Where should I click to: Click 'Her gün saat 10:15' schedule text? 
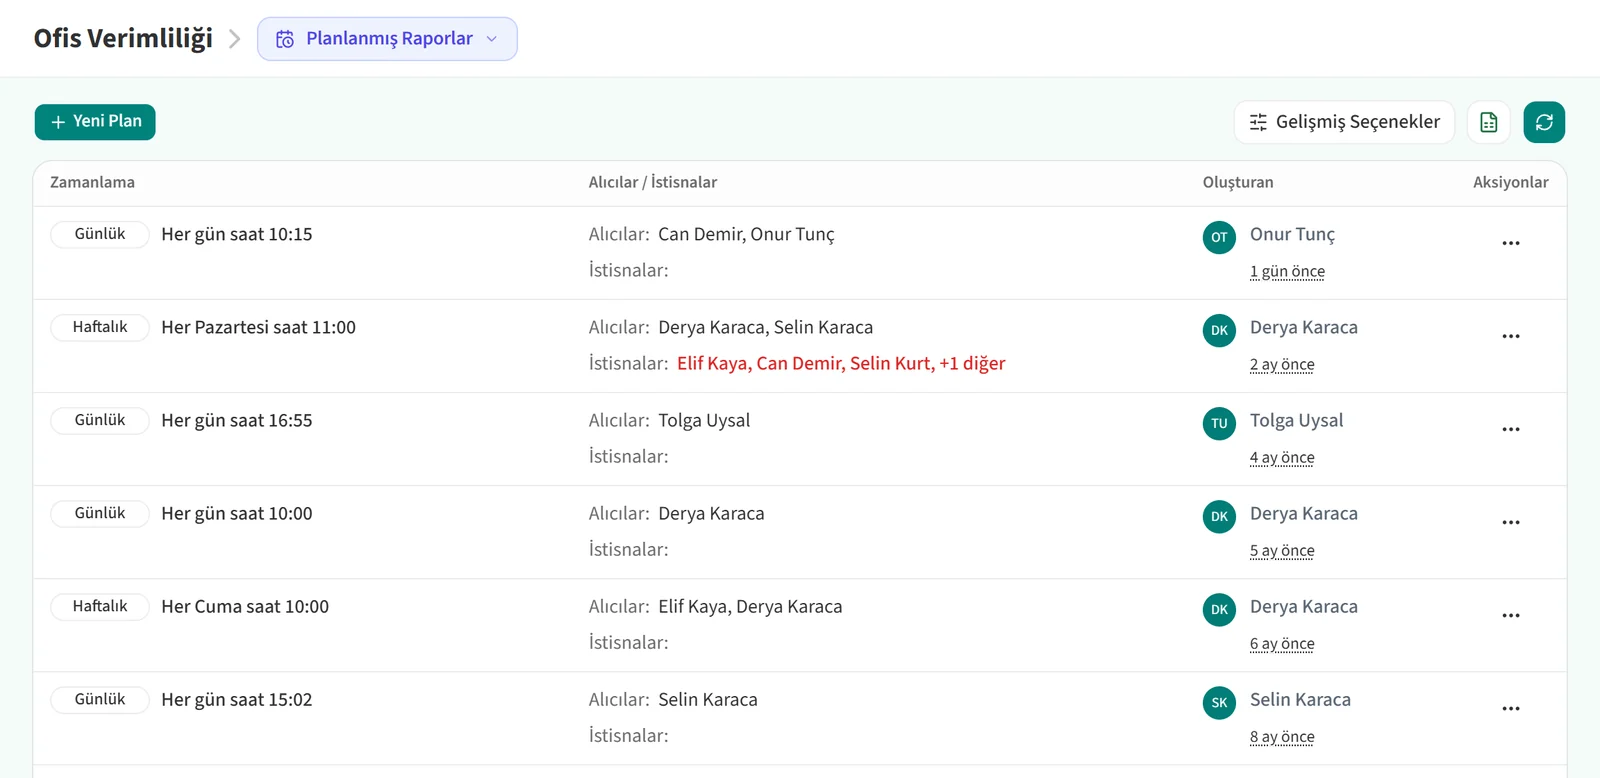237,235
